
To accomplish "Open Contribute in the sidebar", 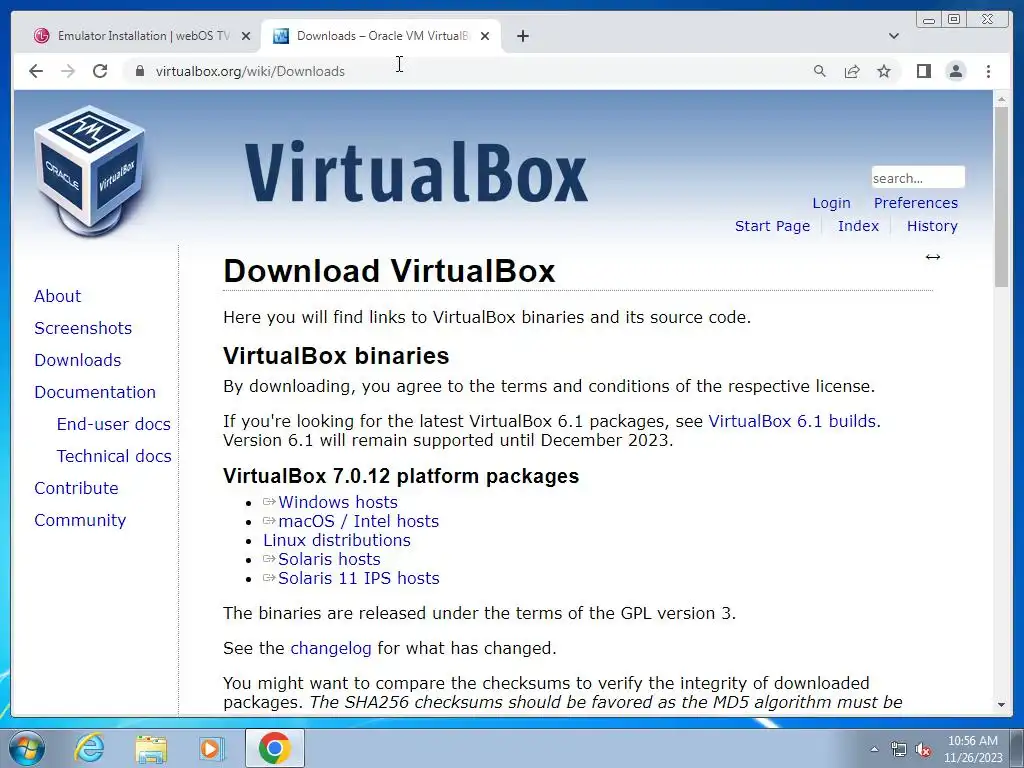I will [x=76, y=488].
